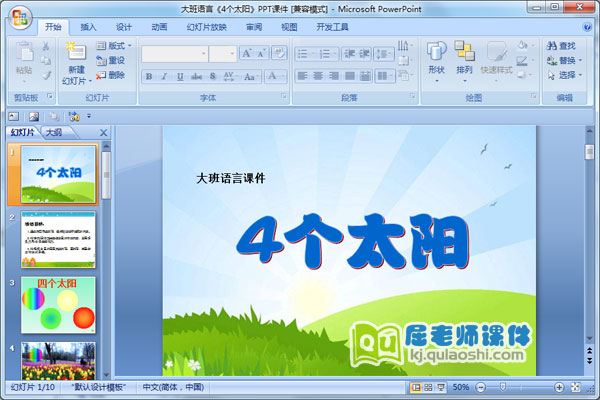This screenshot has height=400, width=600.
Task: Click the language indicator 中文(简体，中国)
Action: pos(171,387)
